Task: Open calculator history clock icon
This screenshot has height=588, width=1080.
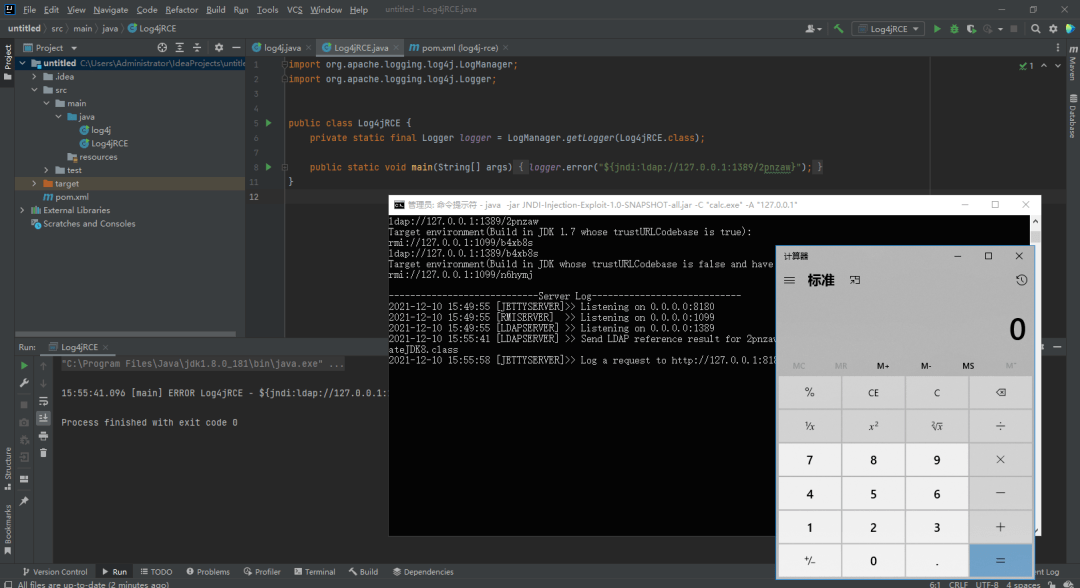Action: 1021,280
